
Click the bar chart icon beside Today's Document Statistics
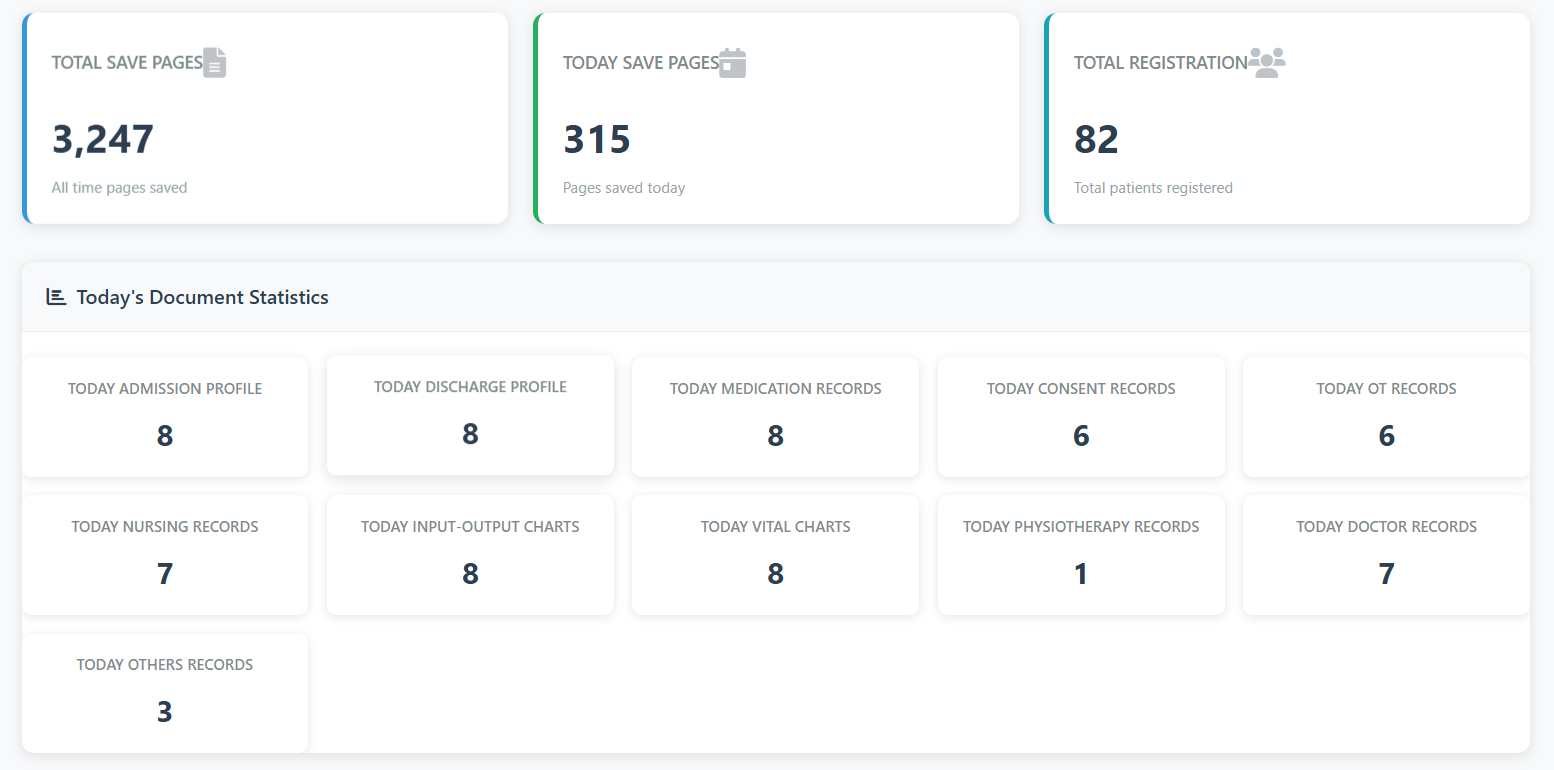pos(57,296)
